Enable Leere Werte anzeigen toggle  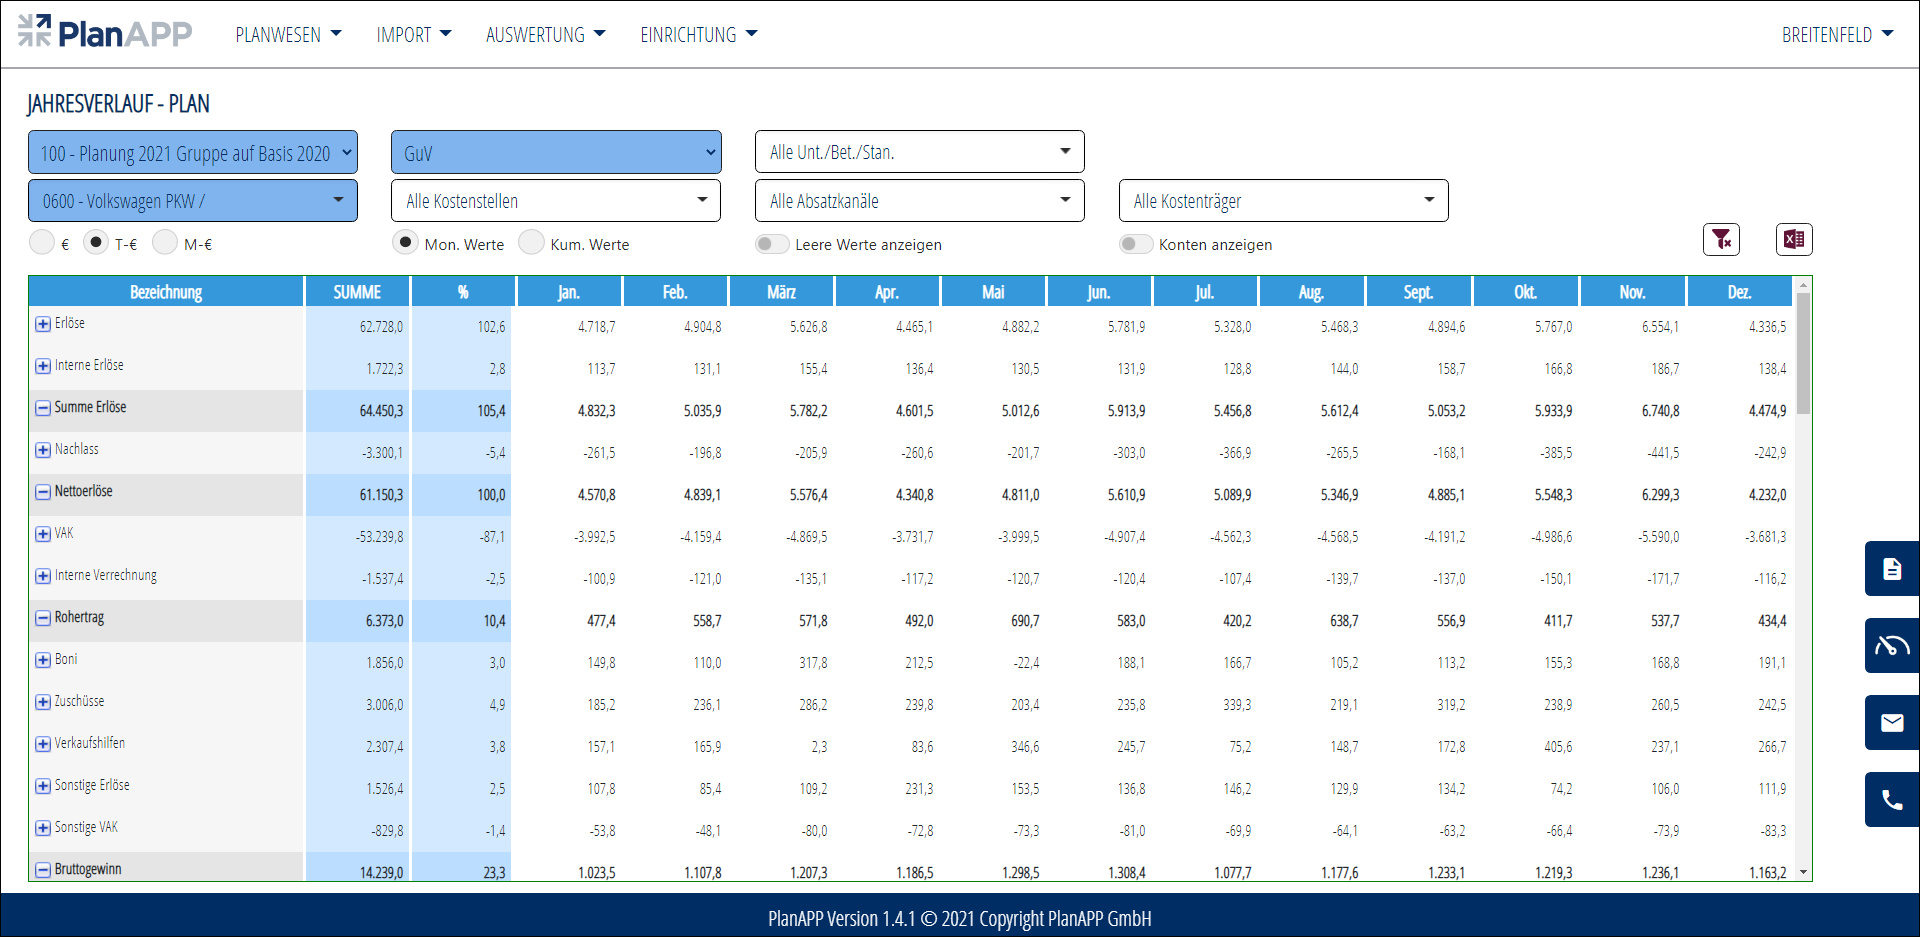772,244
